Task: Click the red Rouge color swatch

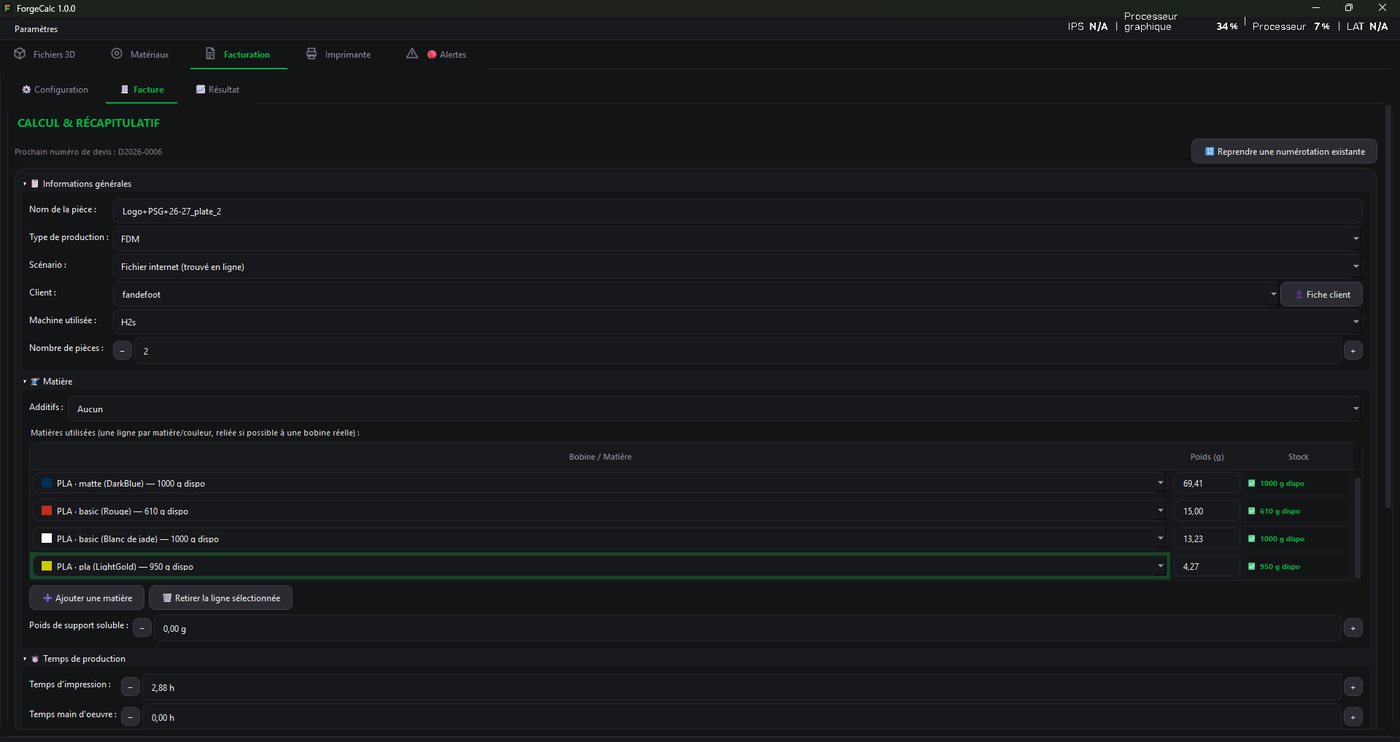Action: [x=46, y=511]
